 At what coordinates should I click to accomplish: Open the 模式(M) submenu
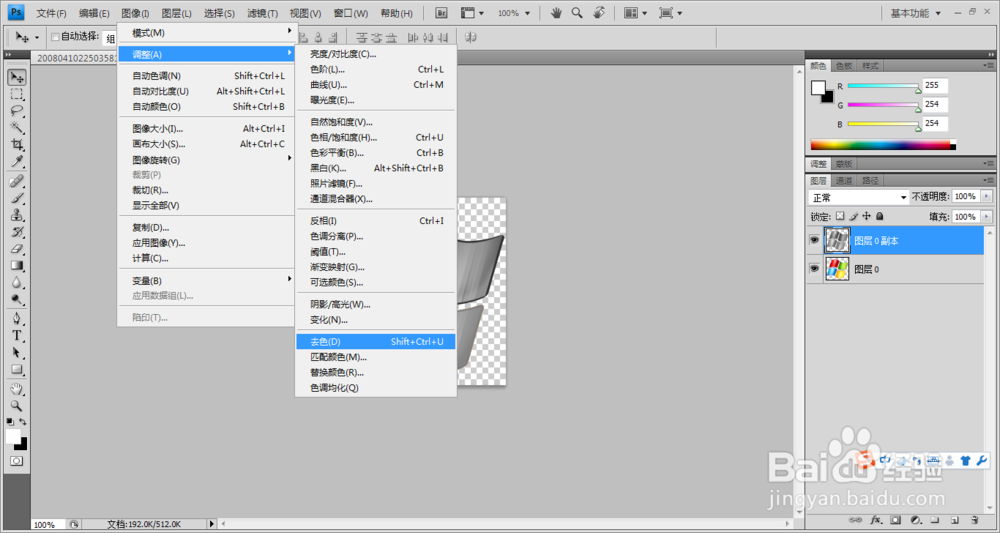(x=207, y=33)
